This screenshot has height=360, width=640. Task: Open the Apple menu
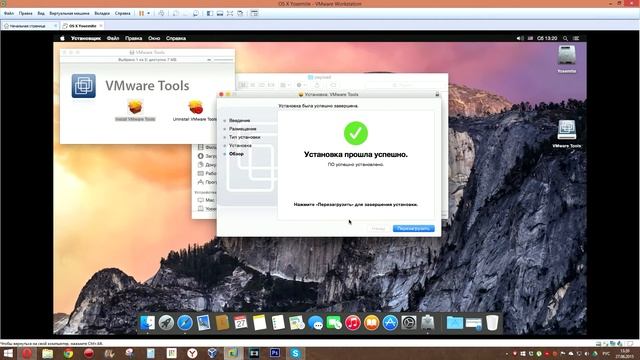coord(62,38)
